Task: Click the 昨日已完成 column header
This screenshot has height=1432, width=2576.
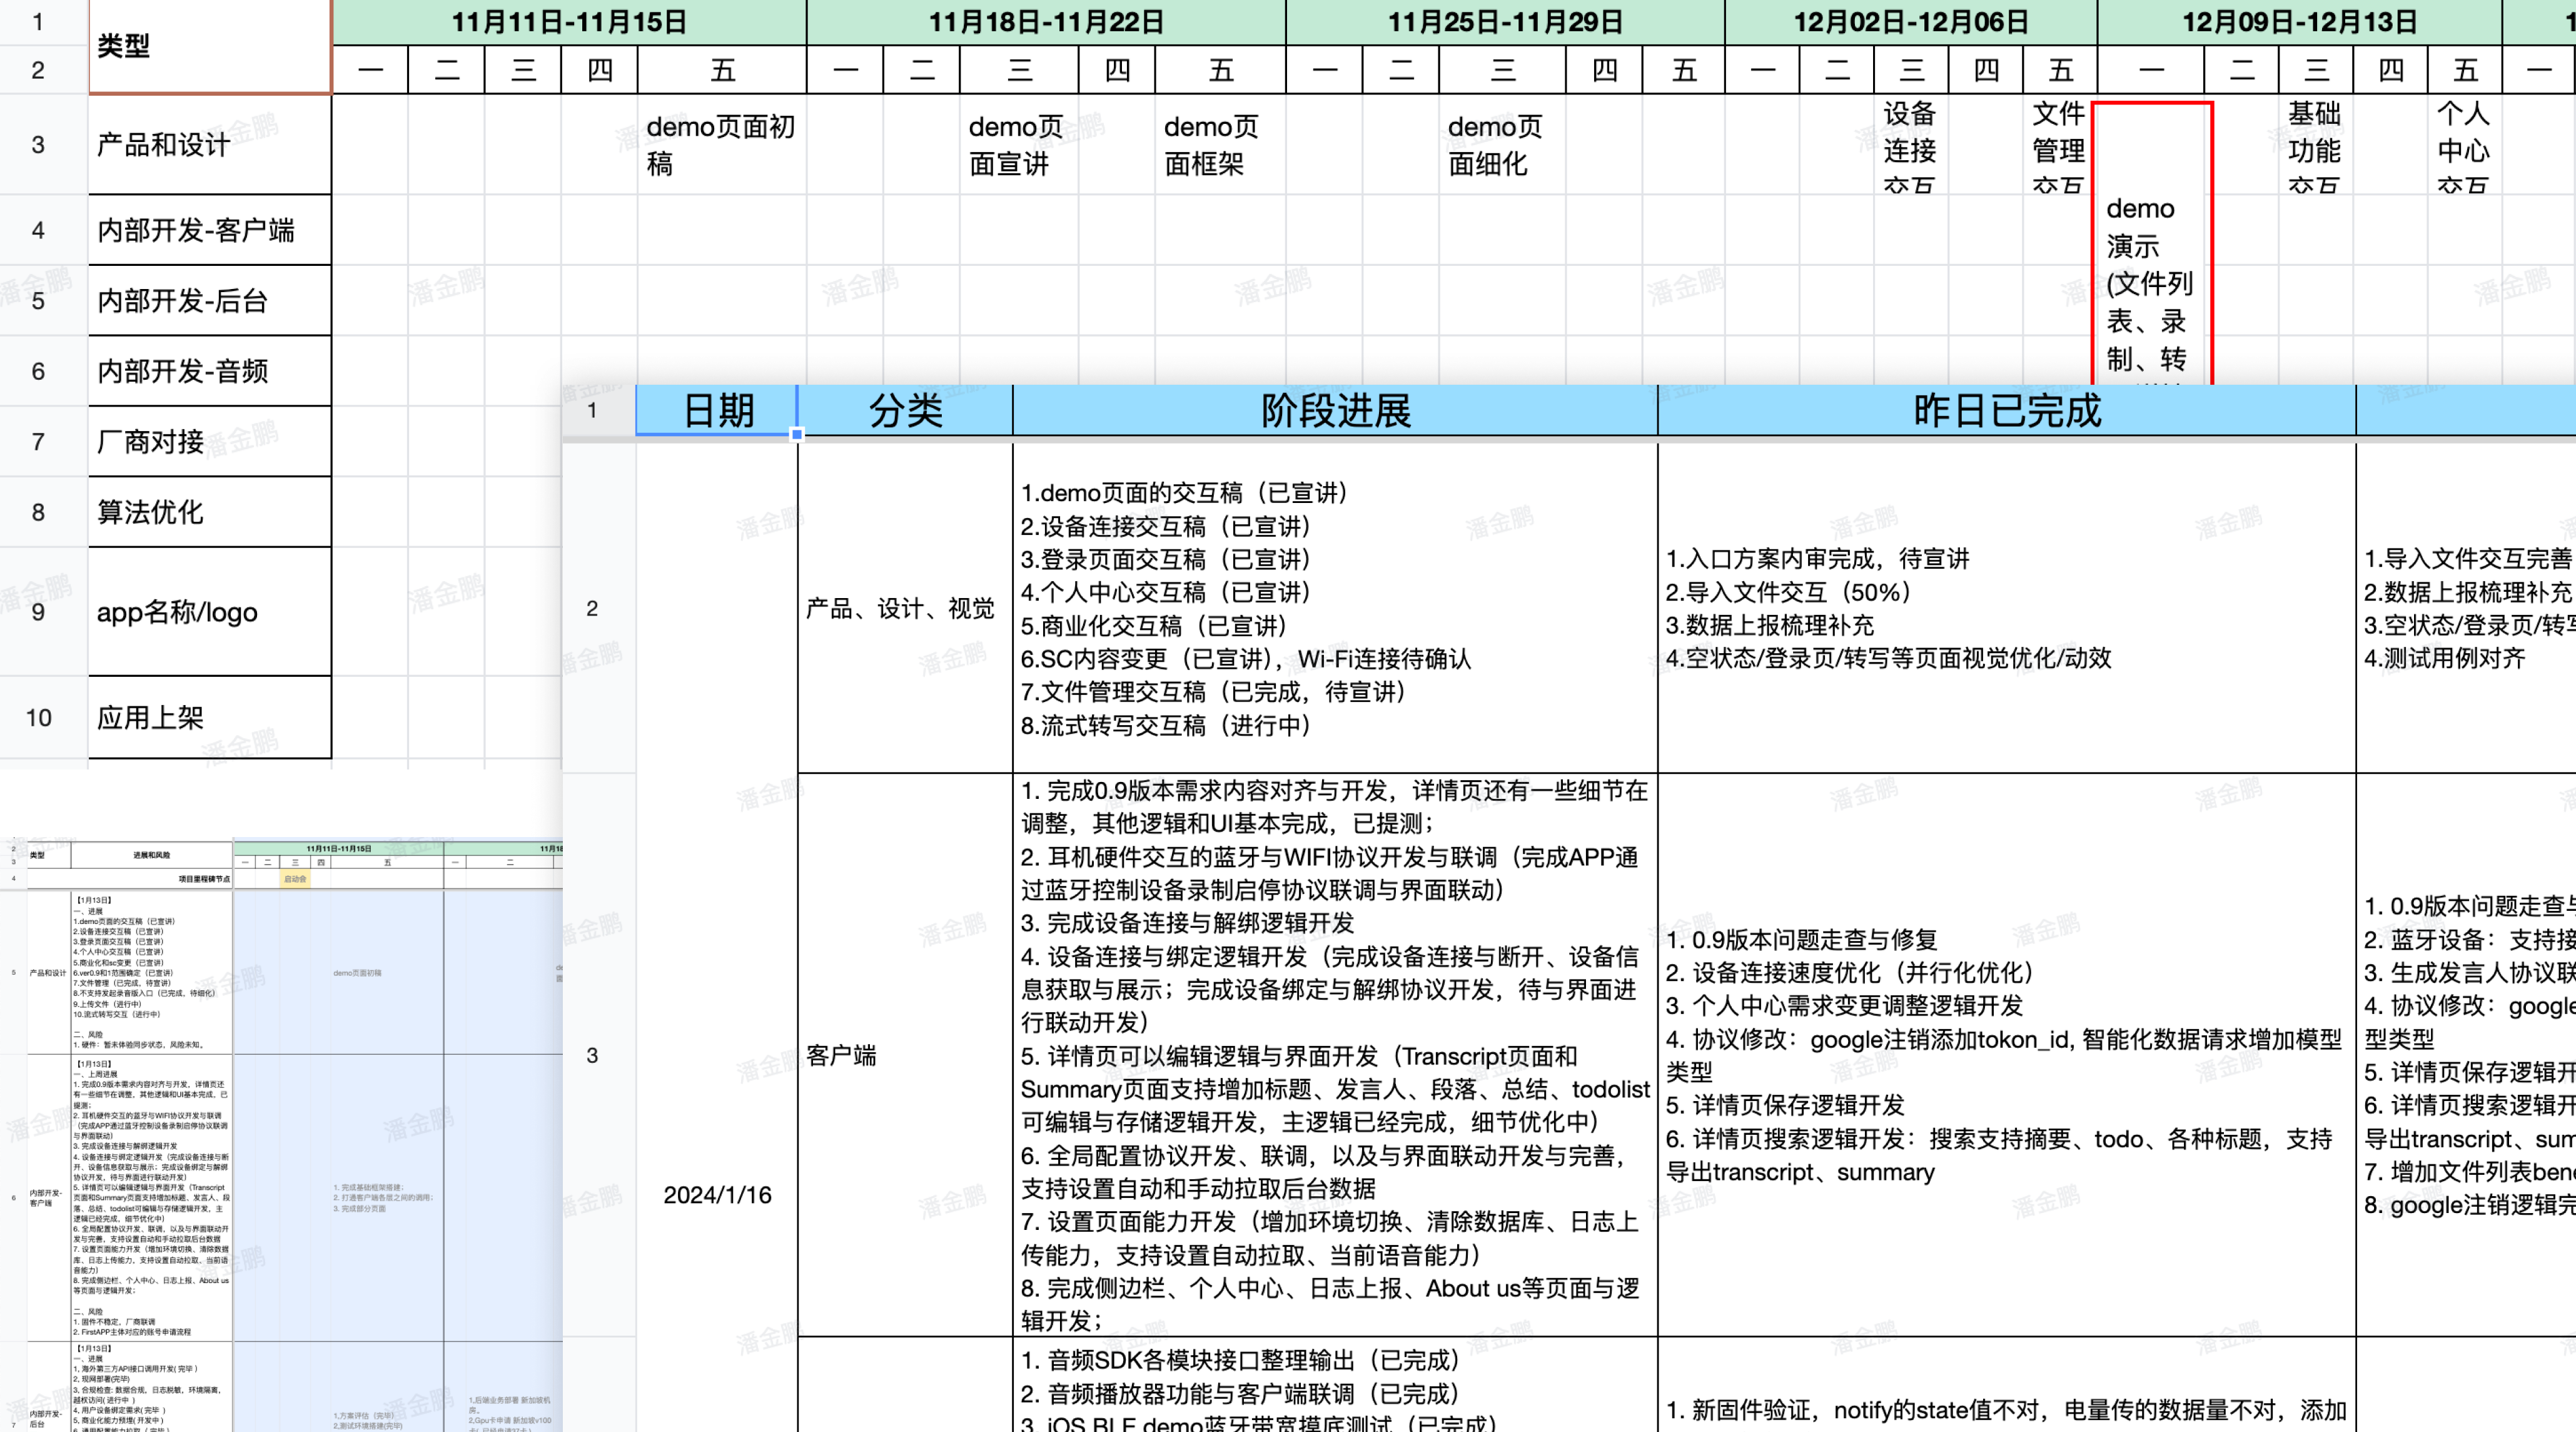Action: coord(2006,410)
